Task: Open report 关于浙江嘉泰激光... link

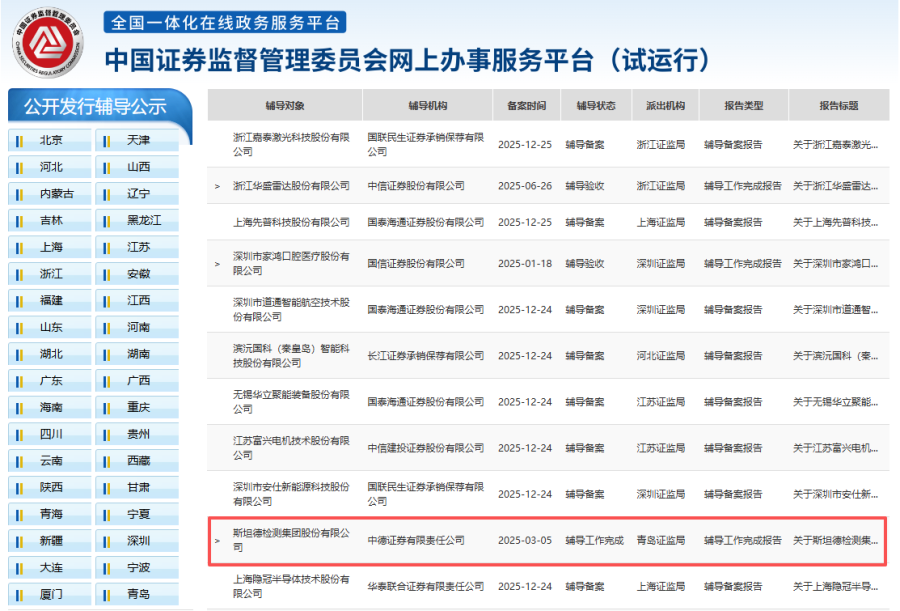Action: (834, 145)
